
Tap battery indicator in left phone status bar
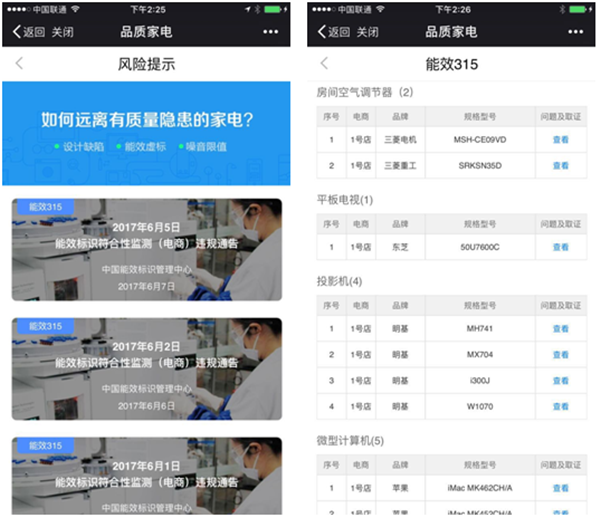click(x=275, y=10)
